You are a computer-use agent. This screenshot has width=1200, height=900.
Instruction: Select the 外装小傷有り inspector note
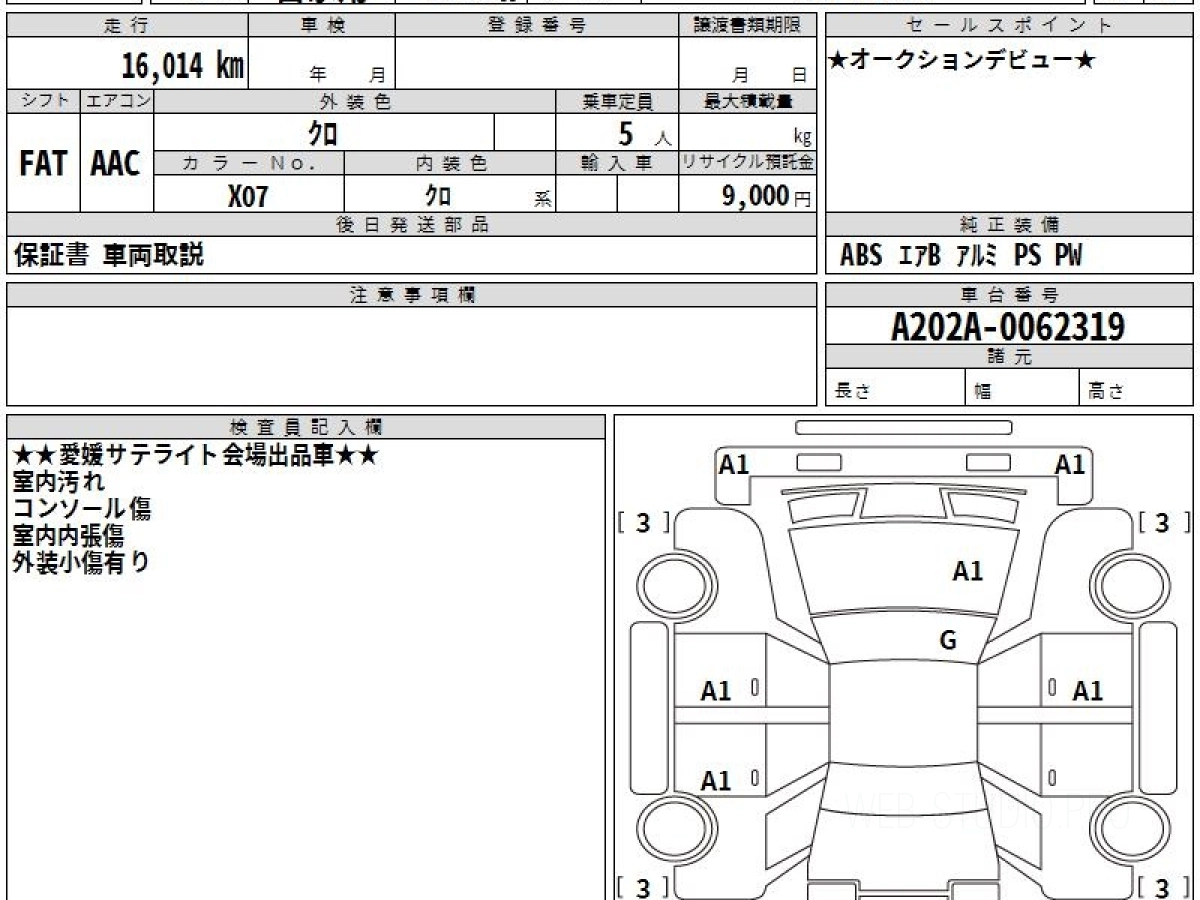point(82,563)
